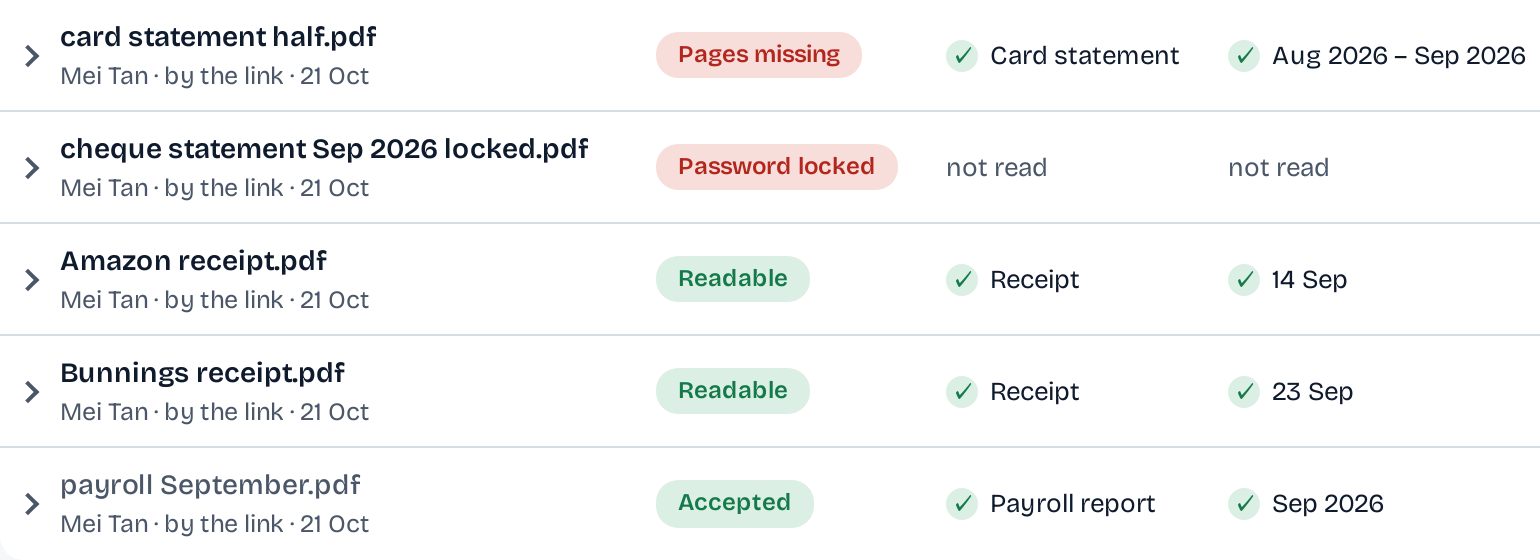This screenshot has width=1540, height=560.
Task: Expand the payroll September.pdf row chevron
Action: 32,504
